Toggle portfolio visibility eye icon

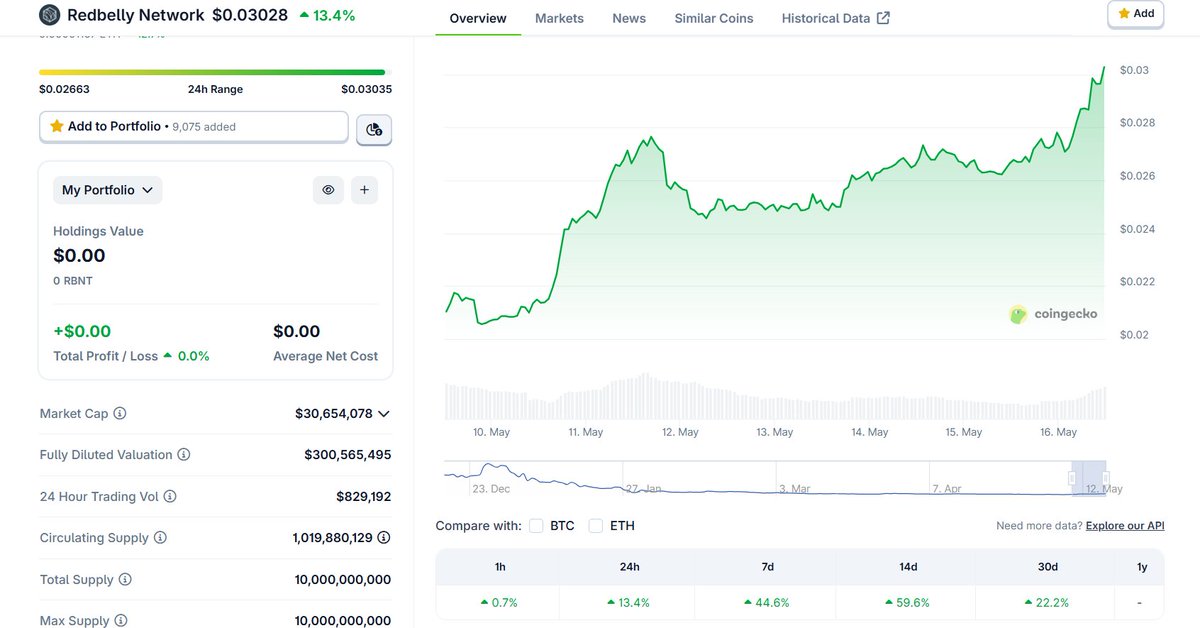click(328, 190)
